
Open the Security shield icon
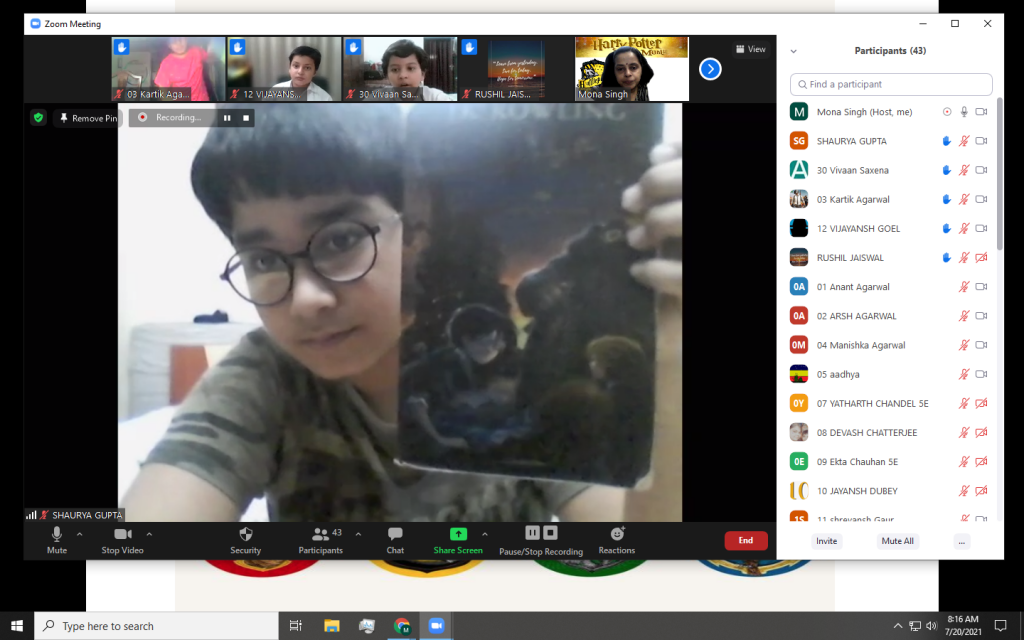point(245,535)
